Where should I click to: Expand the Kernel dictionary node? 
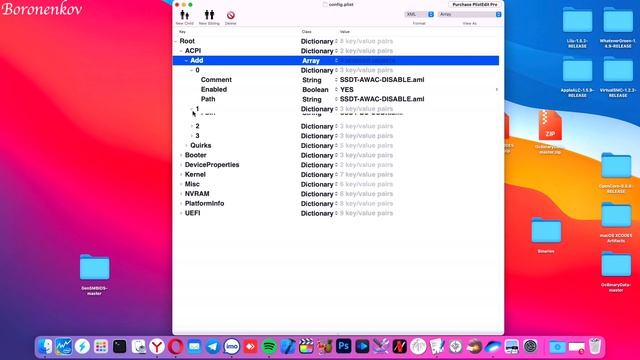[x=181, y=174]
